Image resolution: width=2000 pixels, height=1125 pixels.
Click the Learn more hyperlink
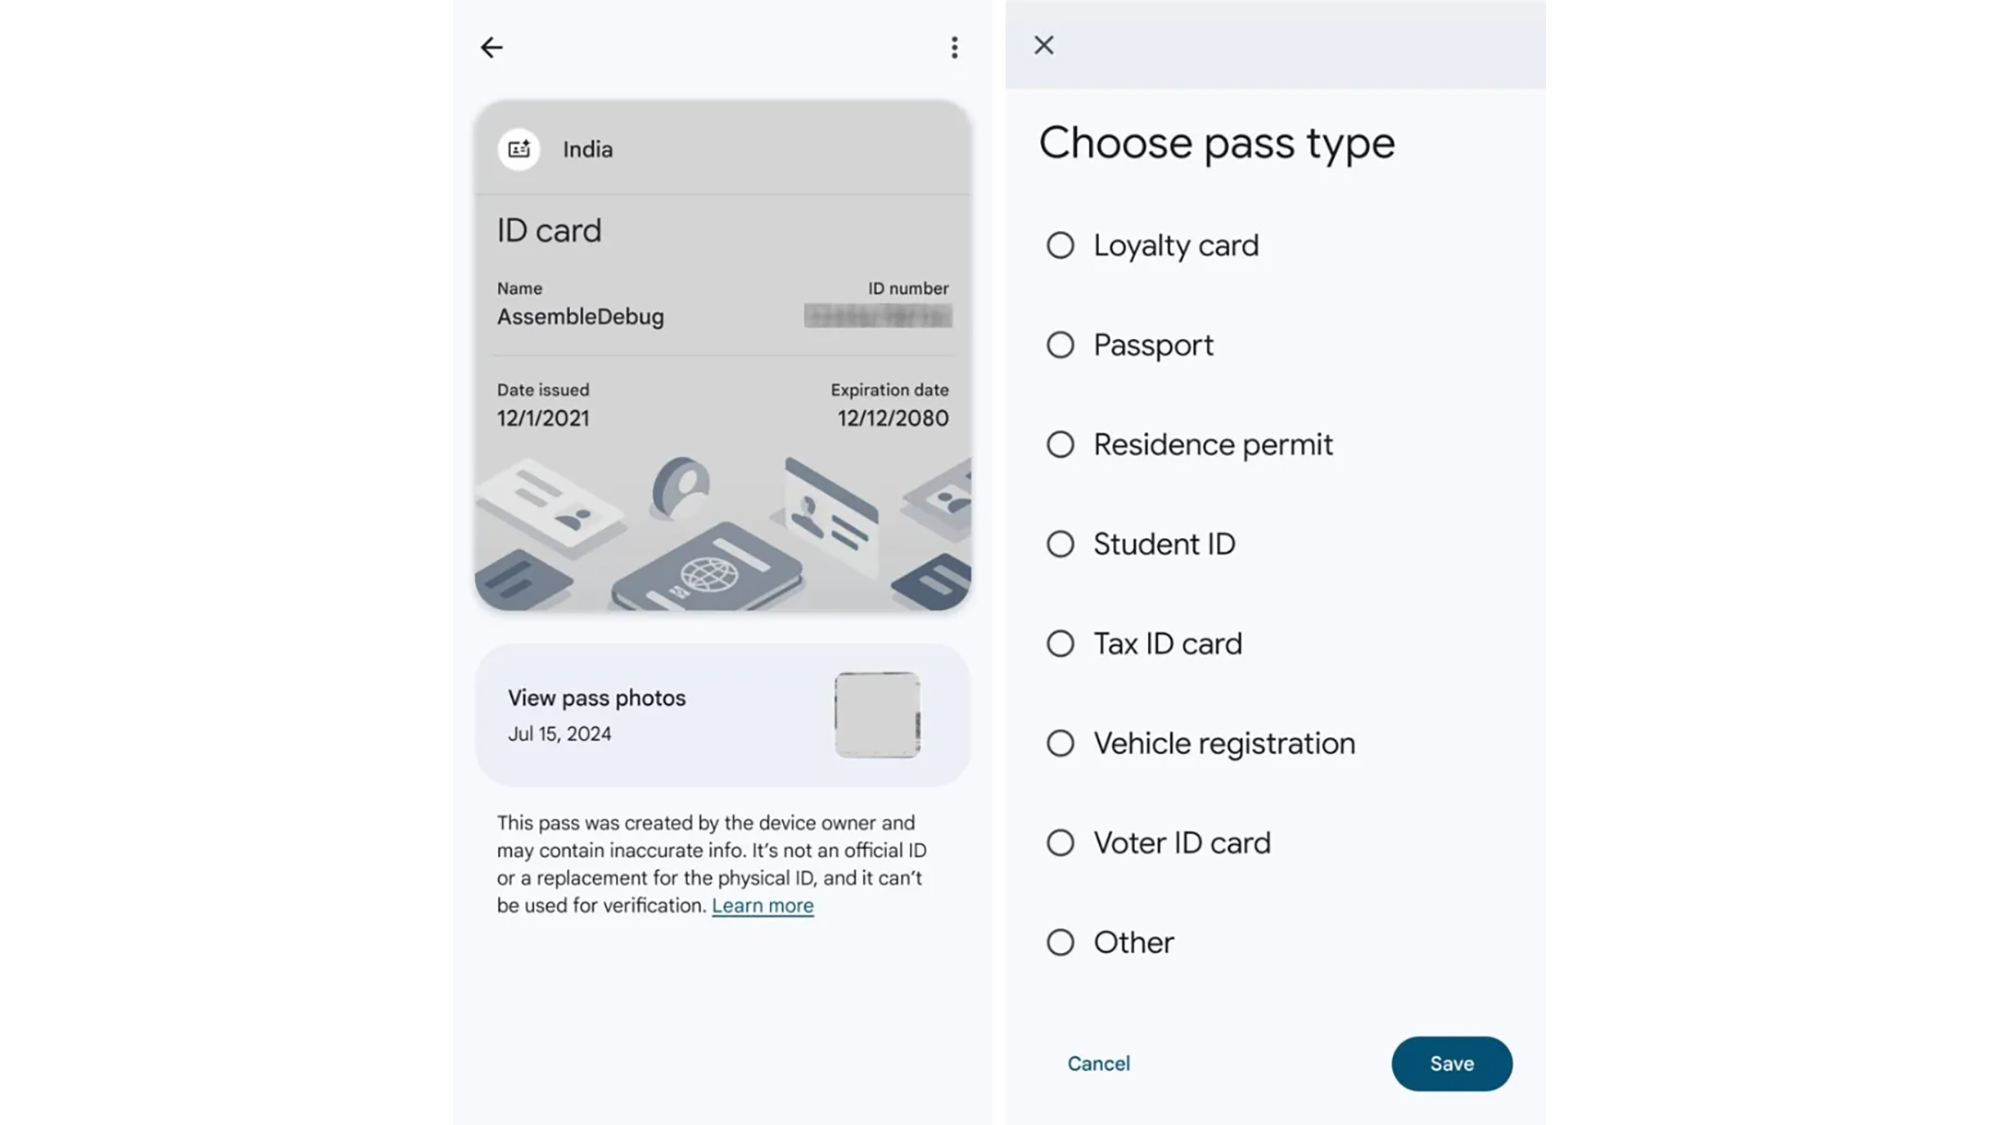pos(762,904)
